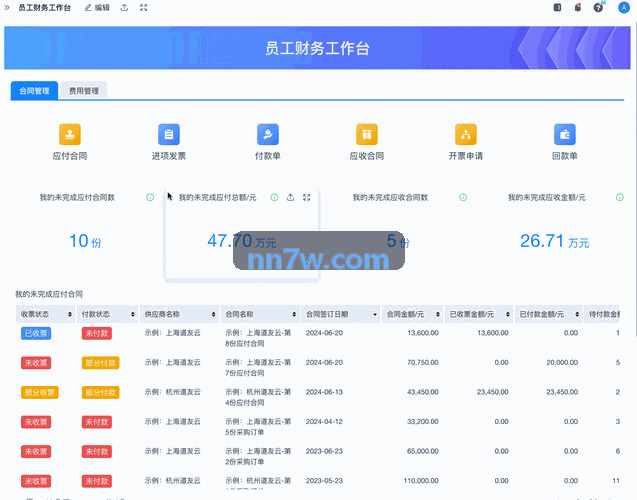Sort by 已付款金额/元 column

click(577, 314)
